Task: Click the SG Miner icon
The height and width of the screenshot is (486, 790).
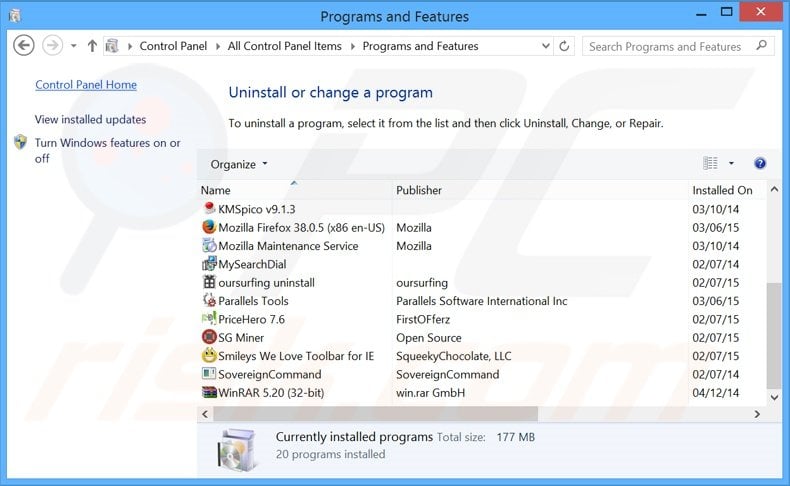Action: 209,337
